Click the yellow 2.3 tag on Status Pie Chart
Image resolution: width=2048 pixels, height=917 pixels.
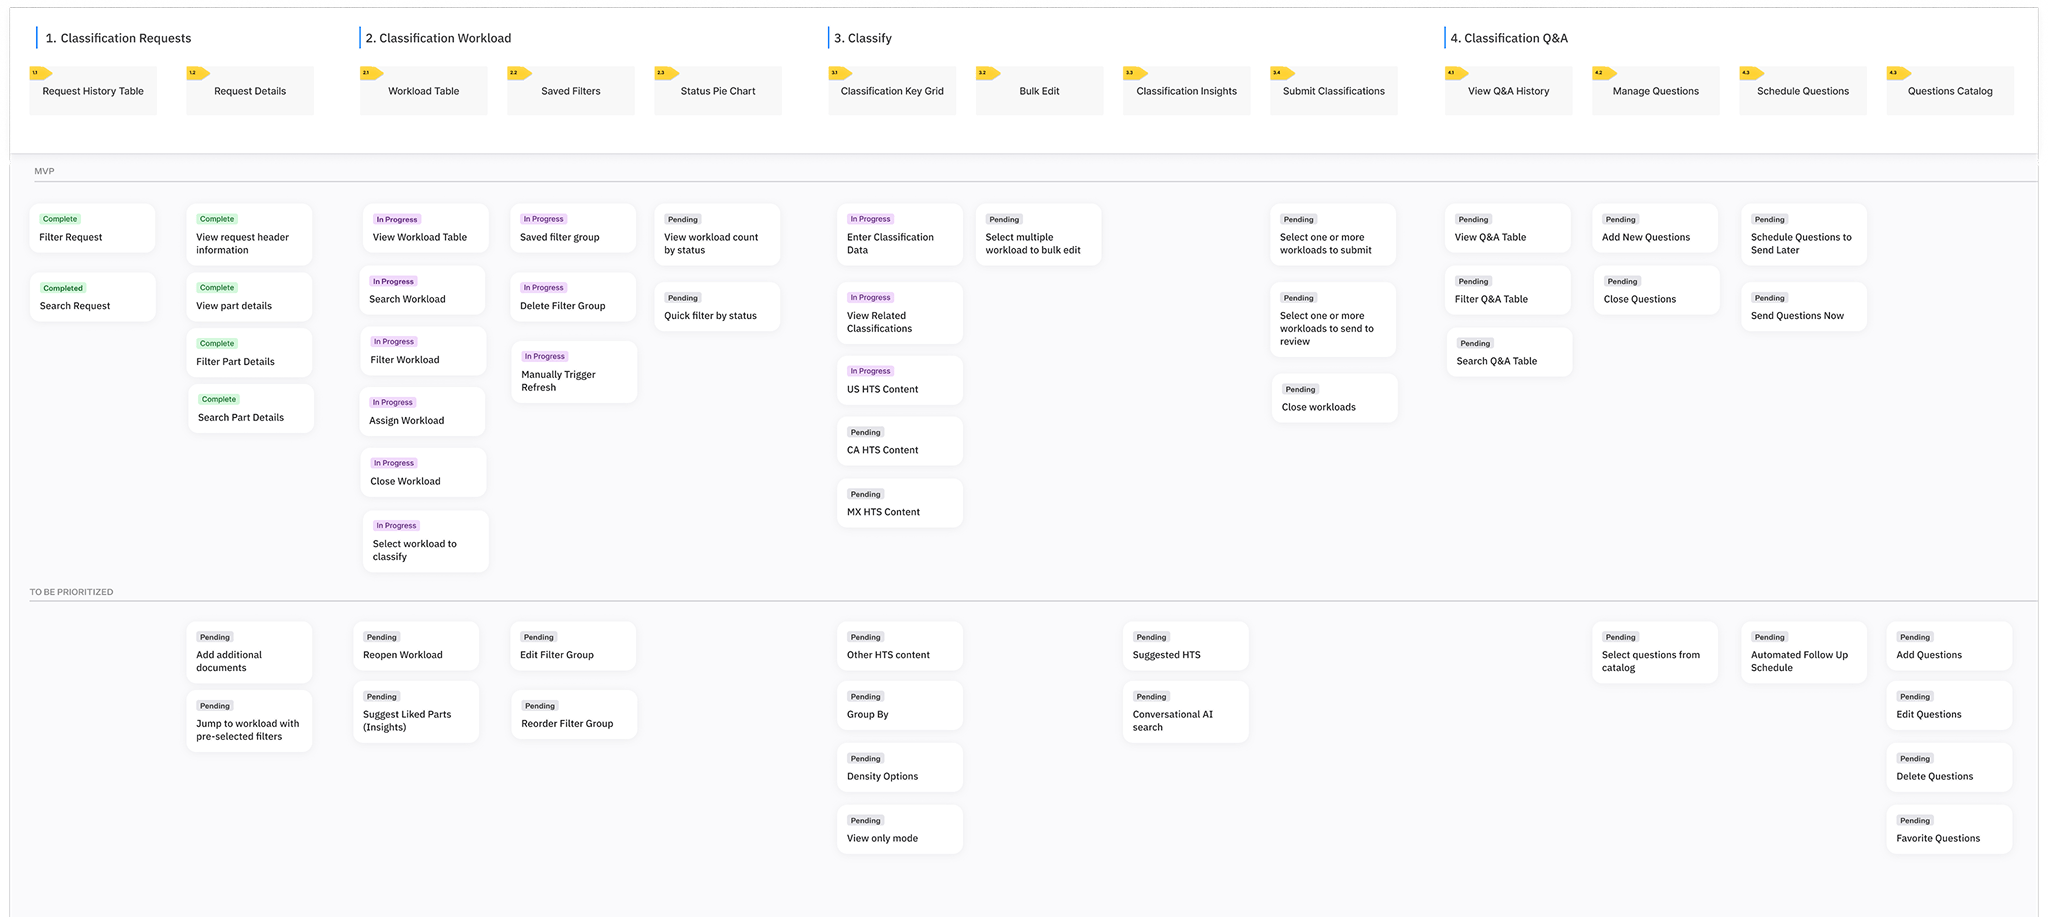tap(667, 73)
